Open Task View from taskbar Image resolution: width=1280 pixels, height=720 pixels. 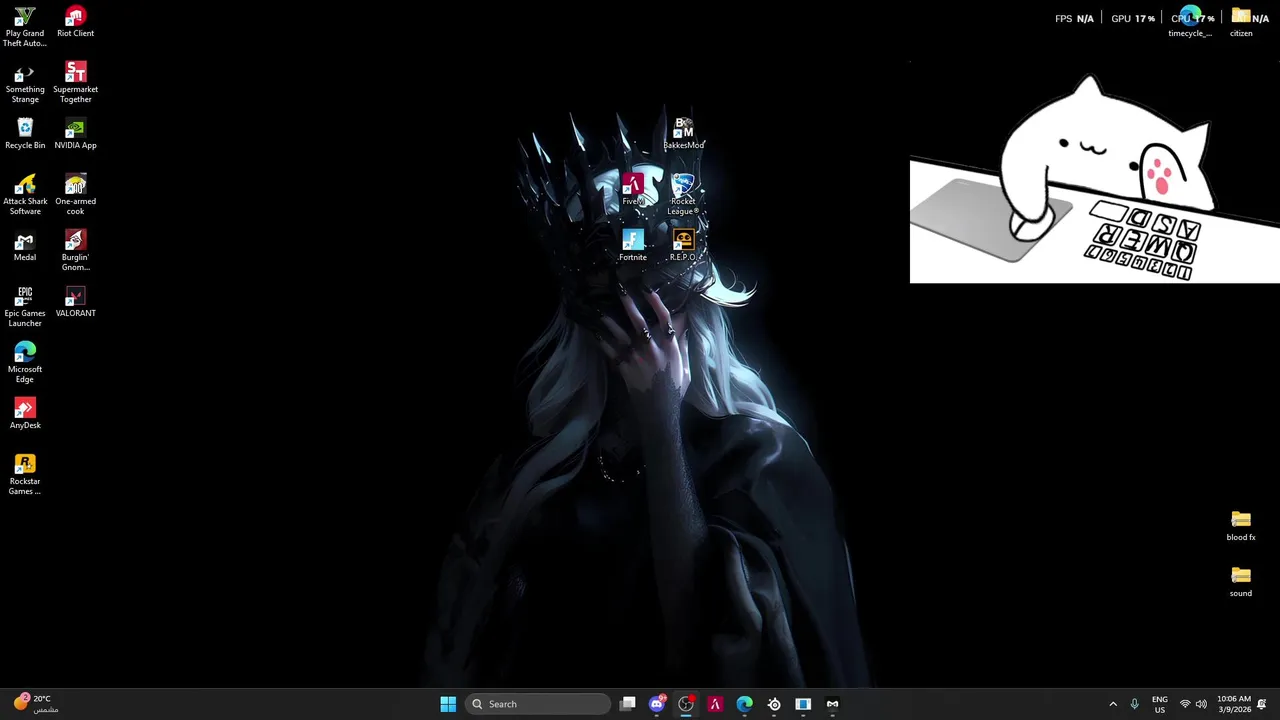(x=627, y=704)
